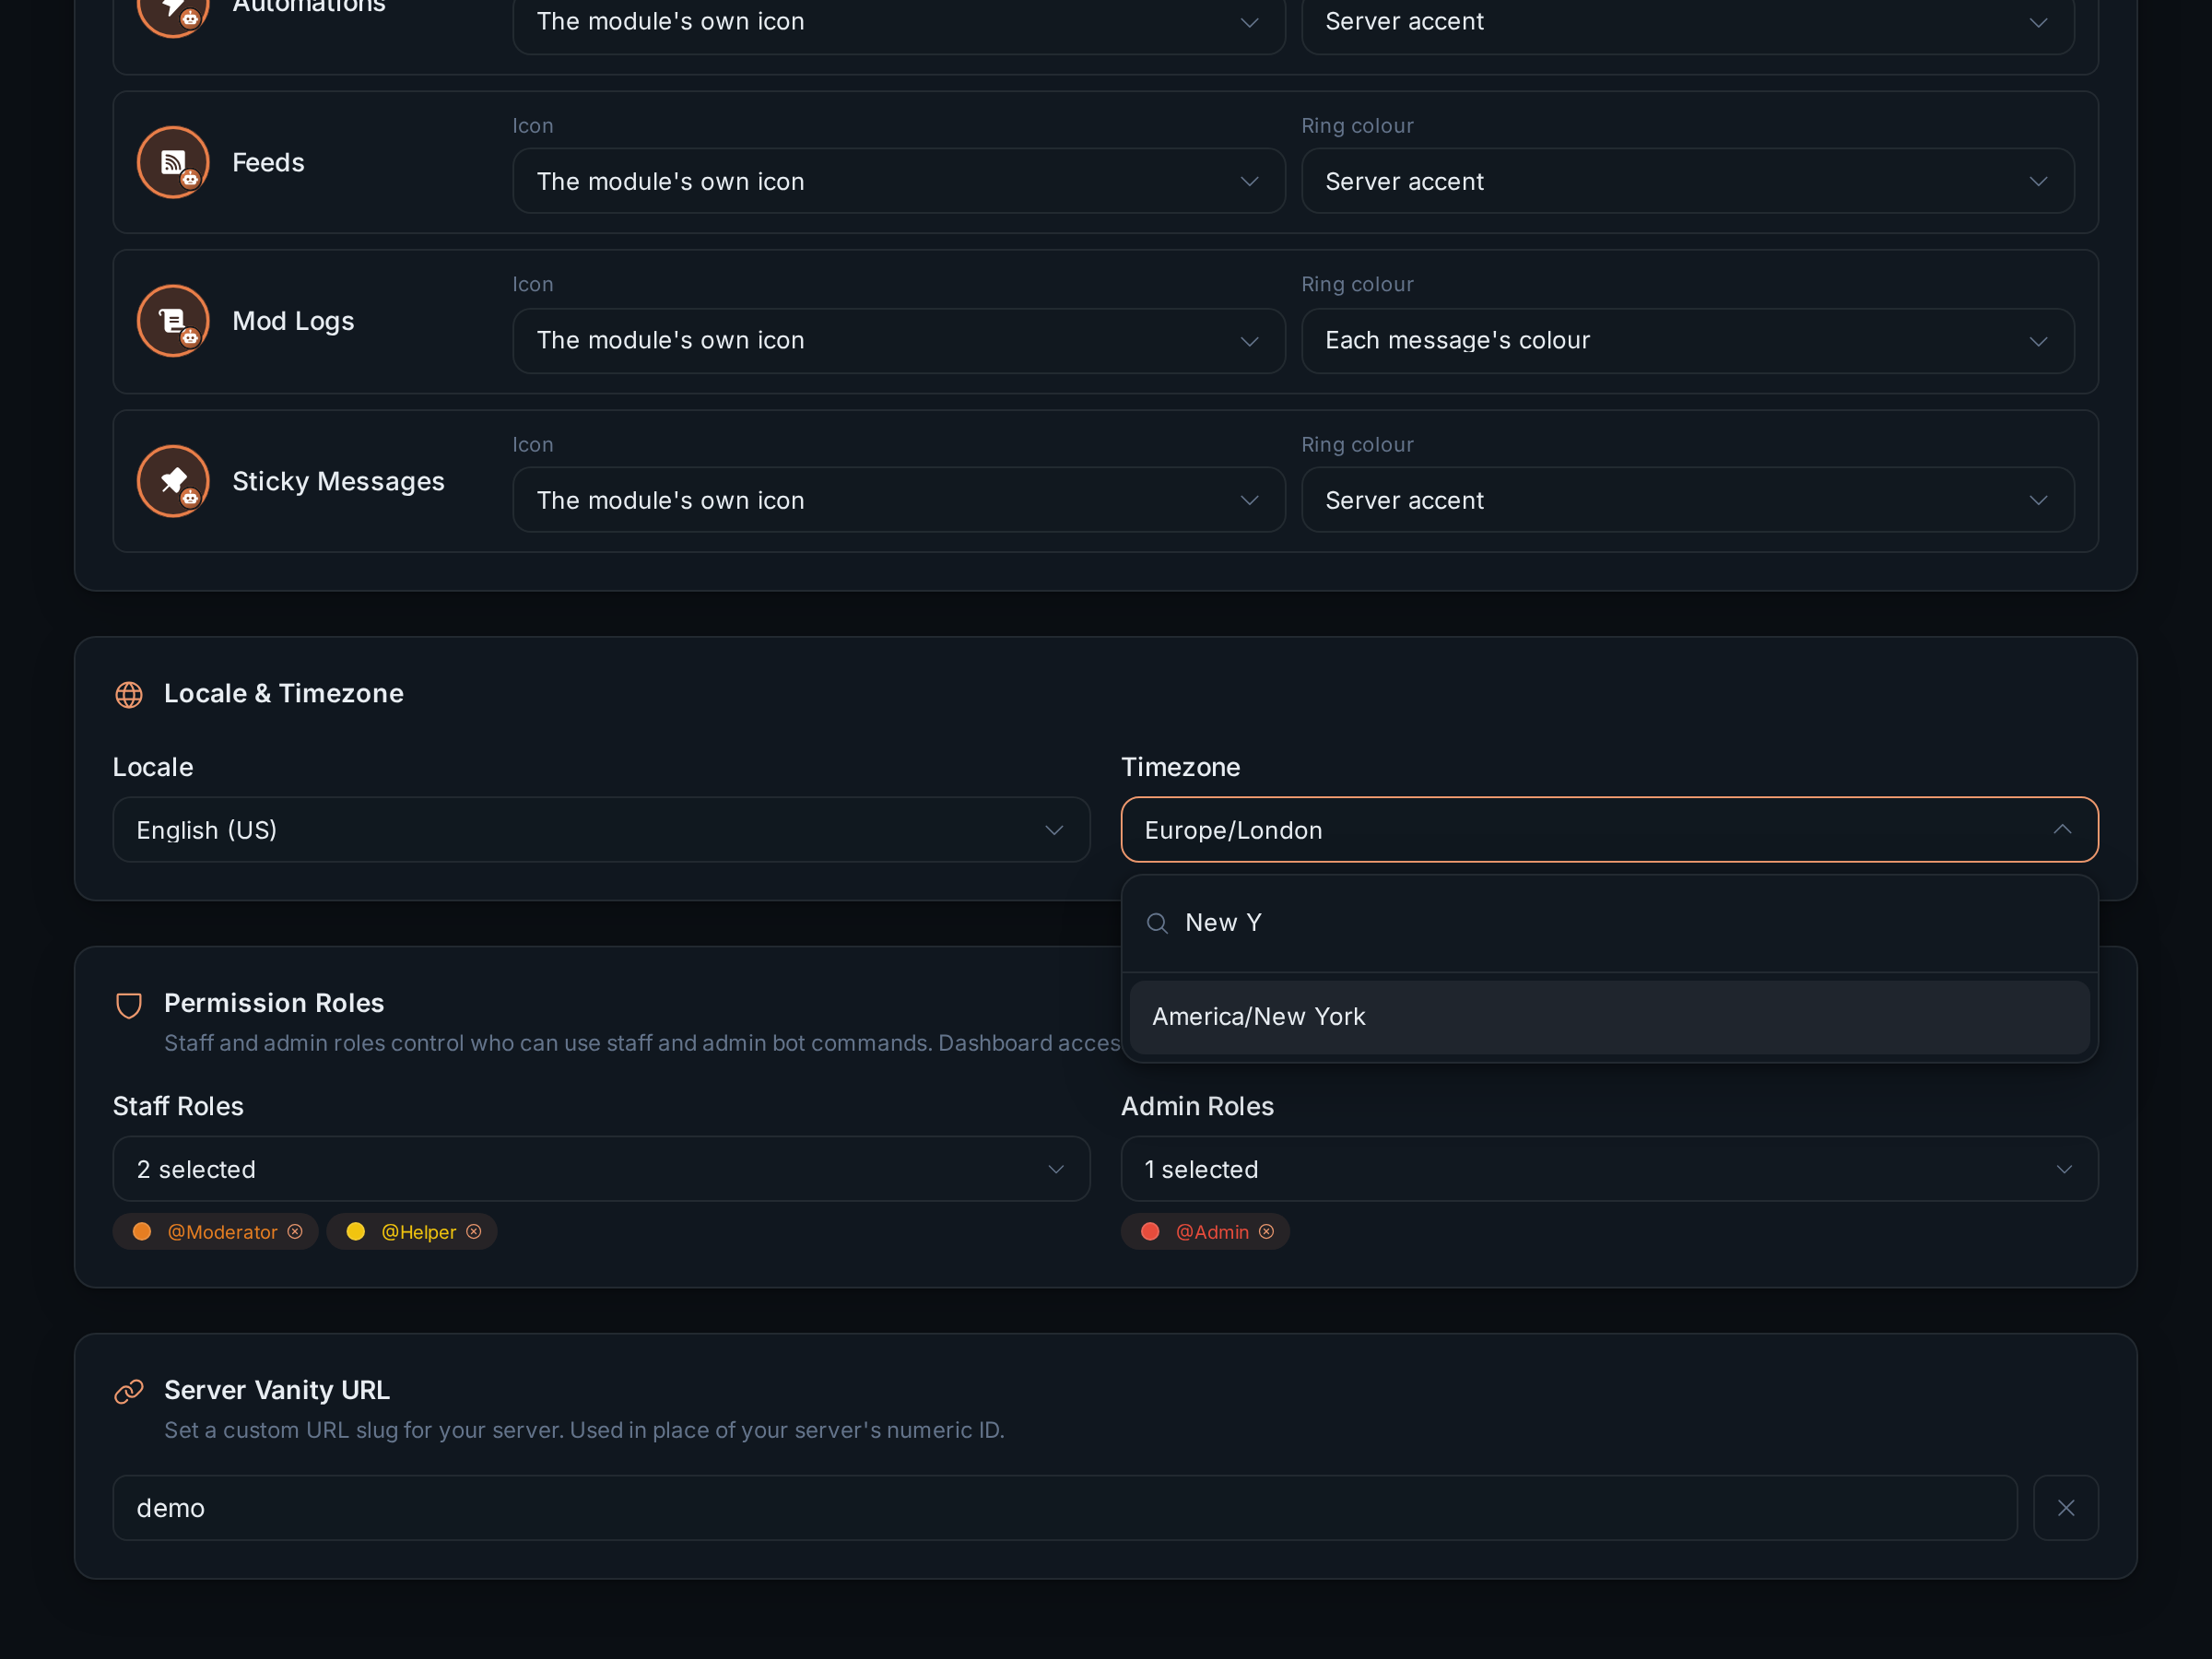The width and height of the screenshot is (2212, 1659).
Task: Expand the Admin Roles 1 selected dropdown
Action: (1610, 1169)
